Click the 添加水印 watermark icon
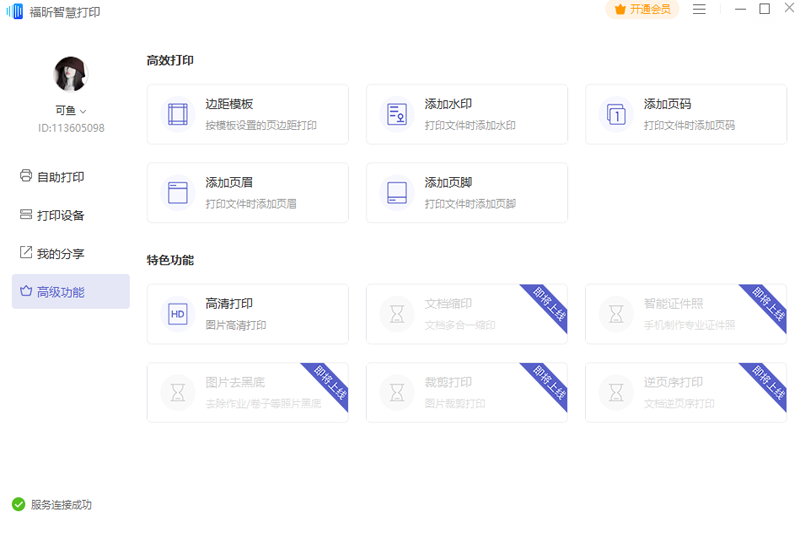 pyautogui.click(x=397, y=114)
